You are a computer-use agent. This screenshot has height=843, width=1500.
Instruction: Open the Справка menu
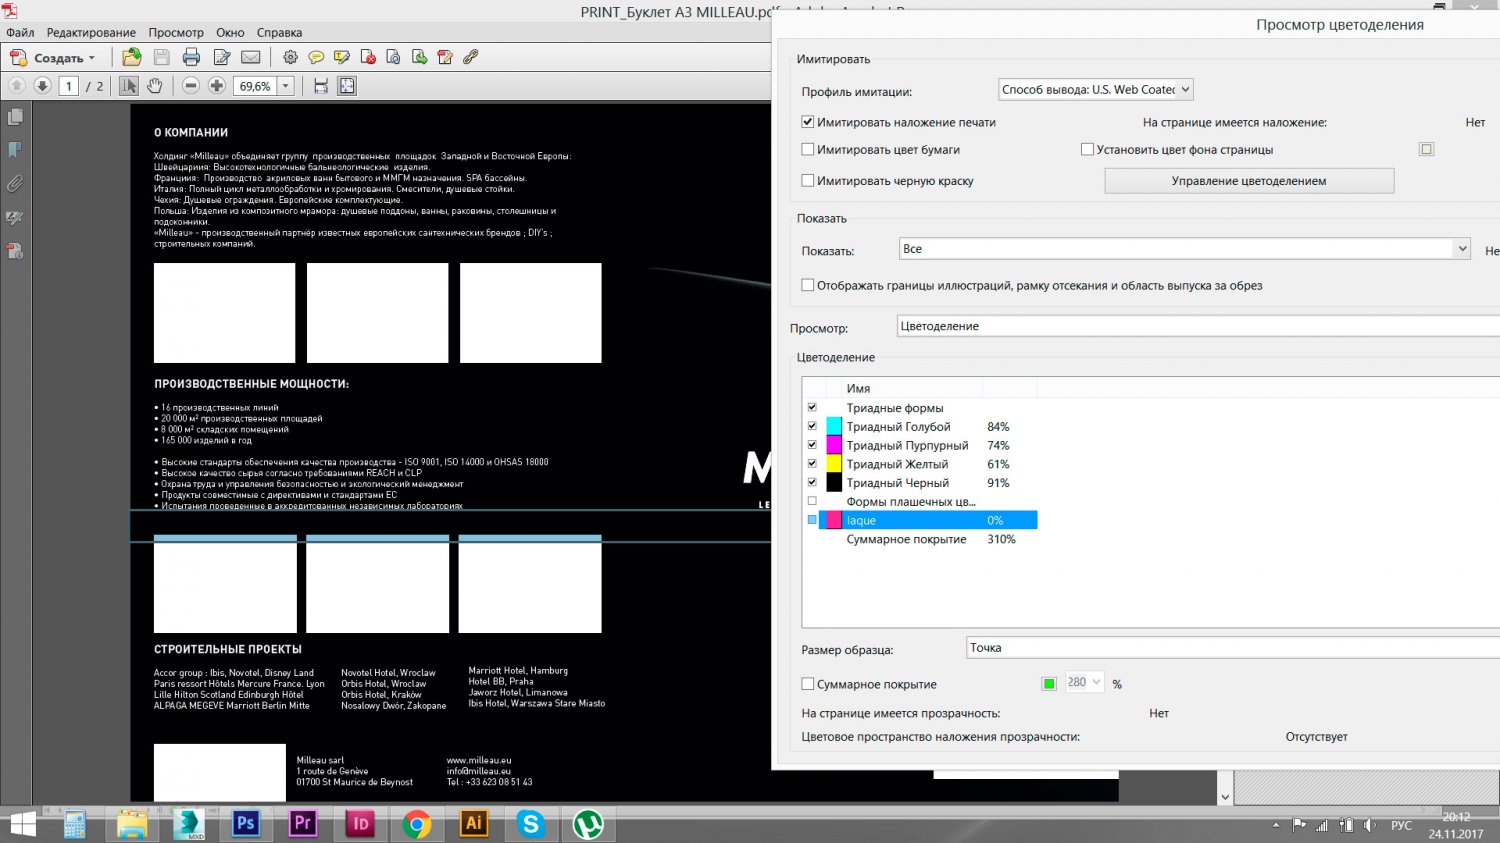279,32
